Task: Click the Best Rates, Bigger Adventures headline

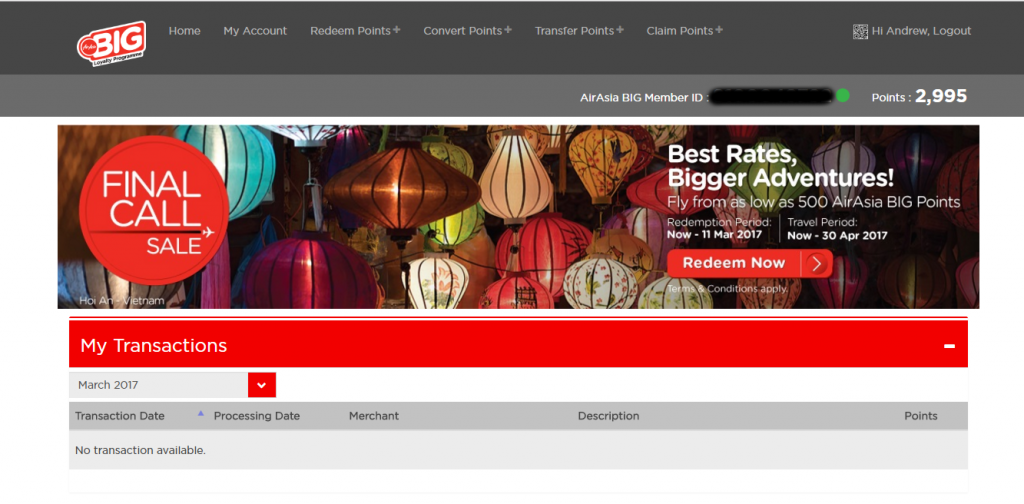Action: point(781,166)
